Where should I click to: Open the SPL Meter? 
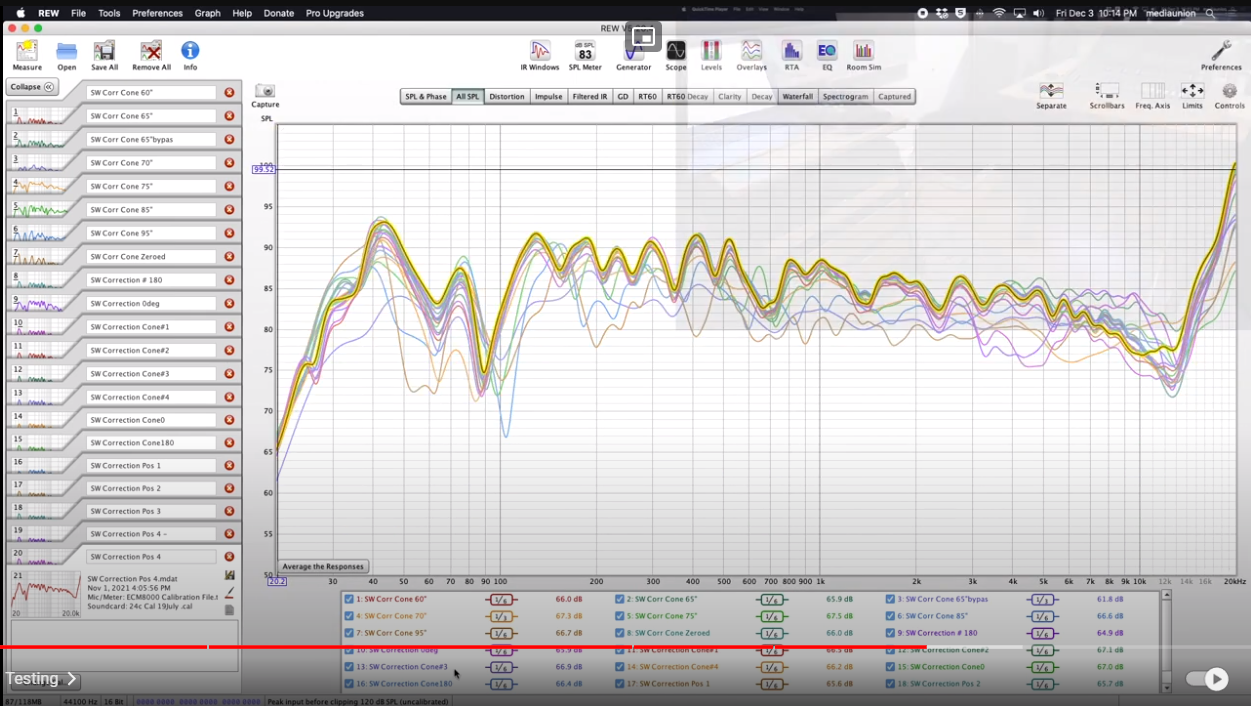pos(585,52)
